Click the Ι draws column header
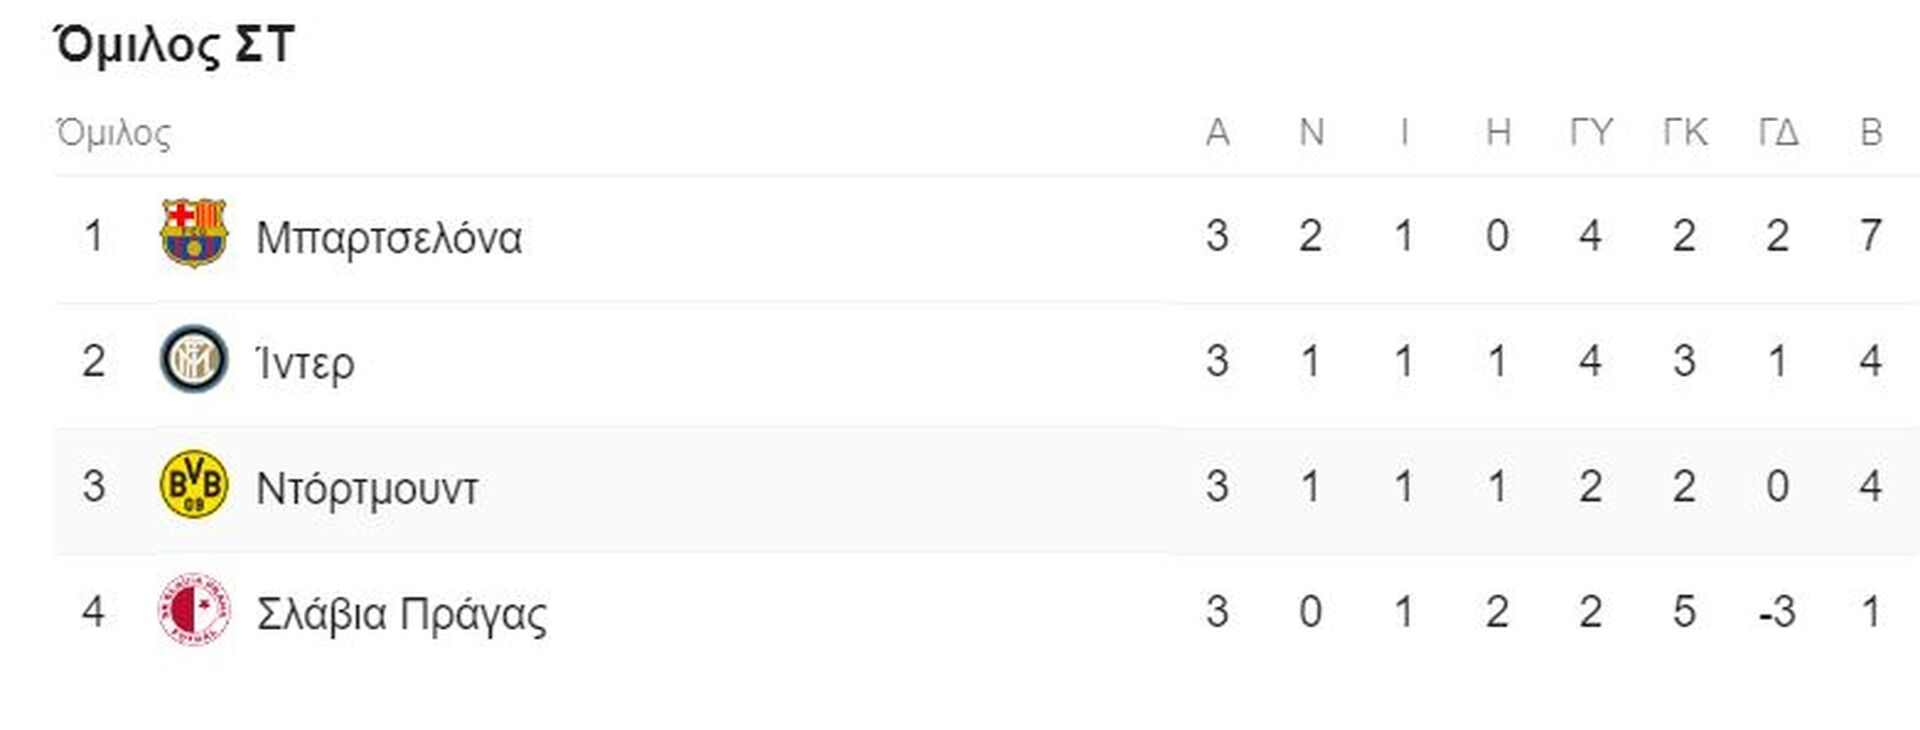 1404,132
